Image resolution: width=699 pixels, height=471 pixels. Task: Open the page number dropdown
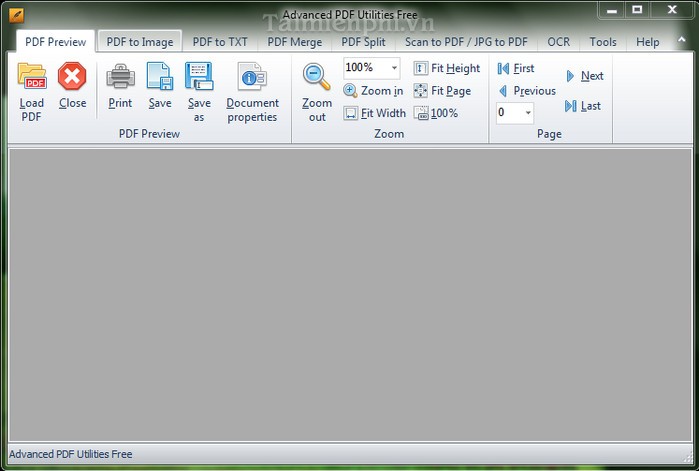coord(528,112)
